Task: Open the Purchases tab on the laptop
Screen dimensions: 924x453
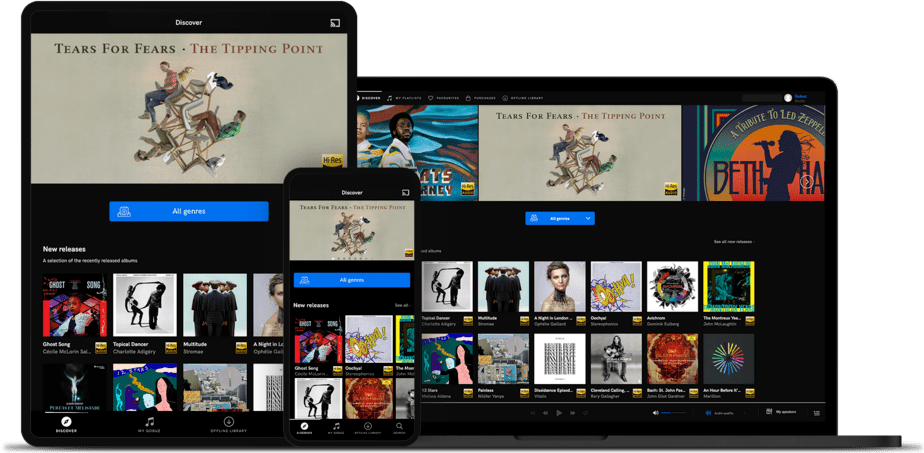Action: pyautogui.click(x=482, y=98)
